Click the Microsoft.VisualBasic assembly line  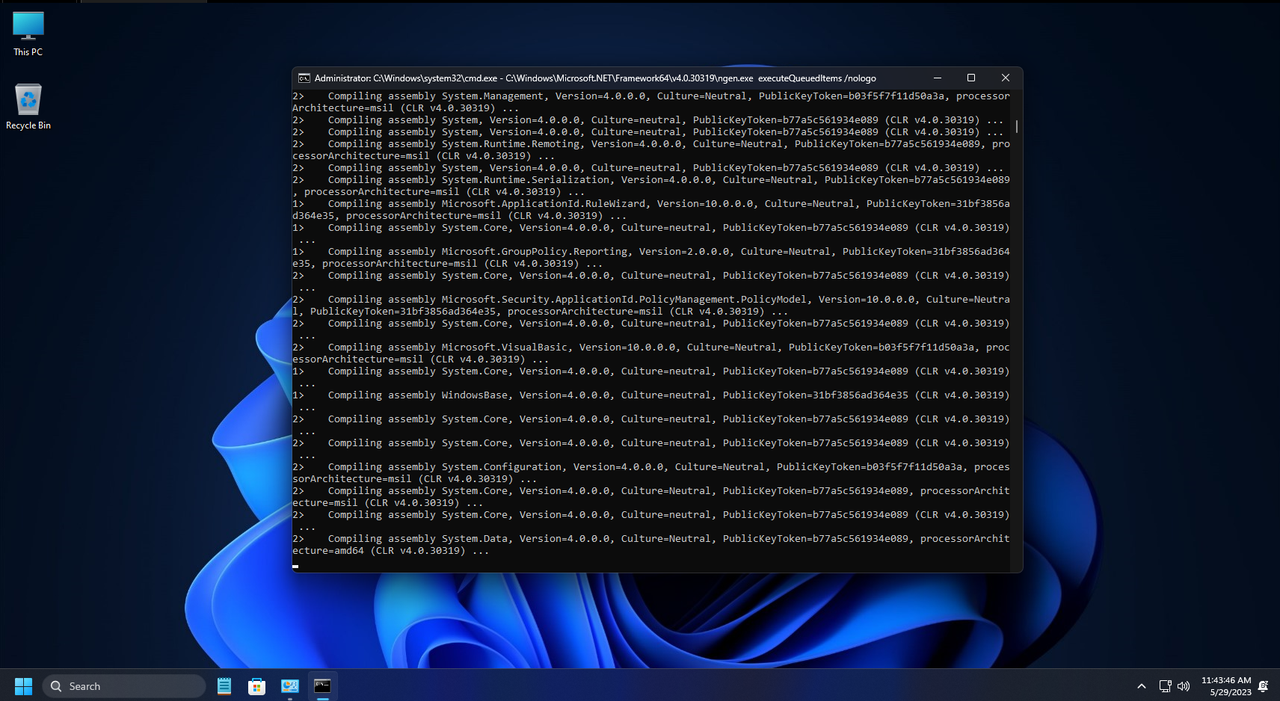(x=651, y=353)
